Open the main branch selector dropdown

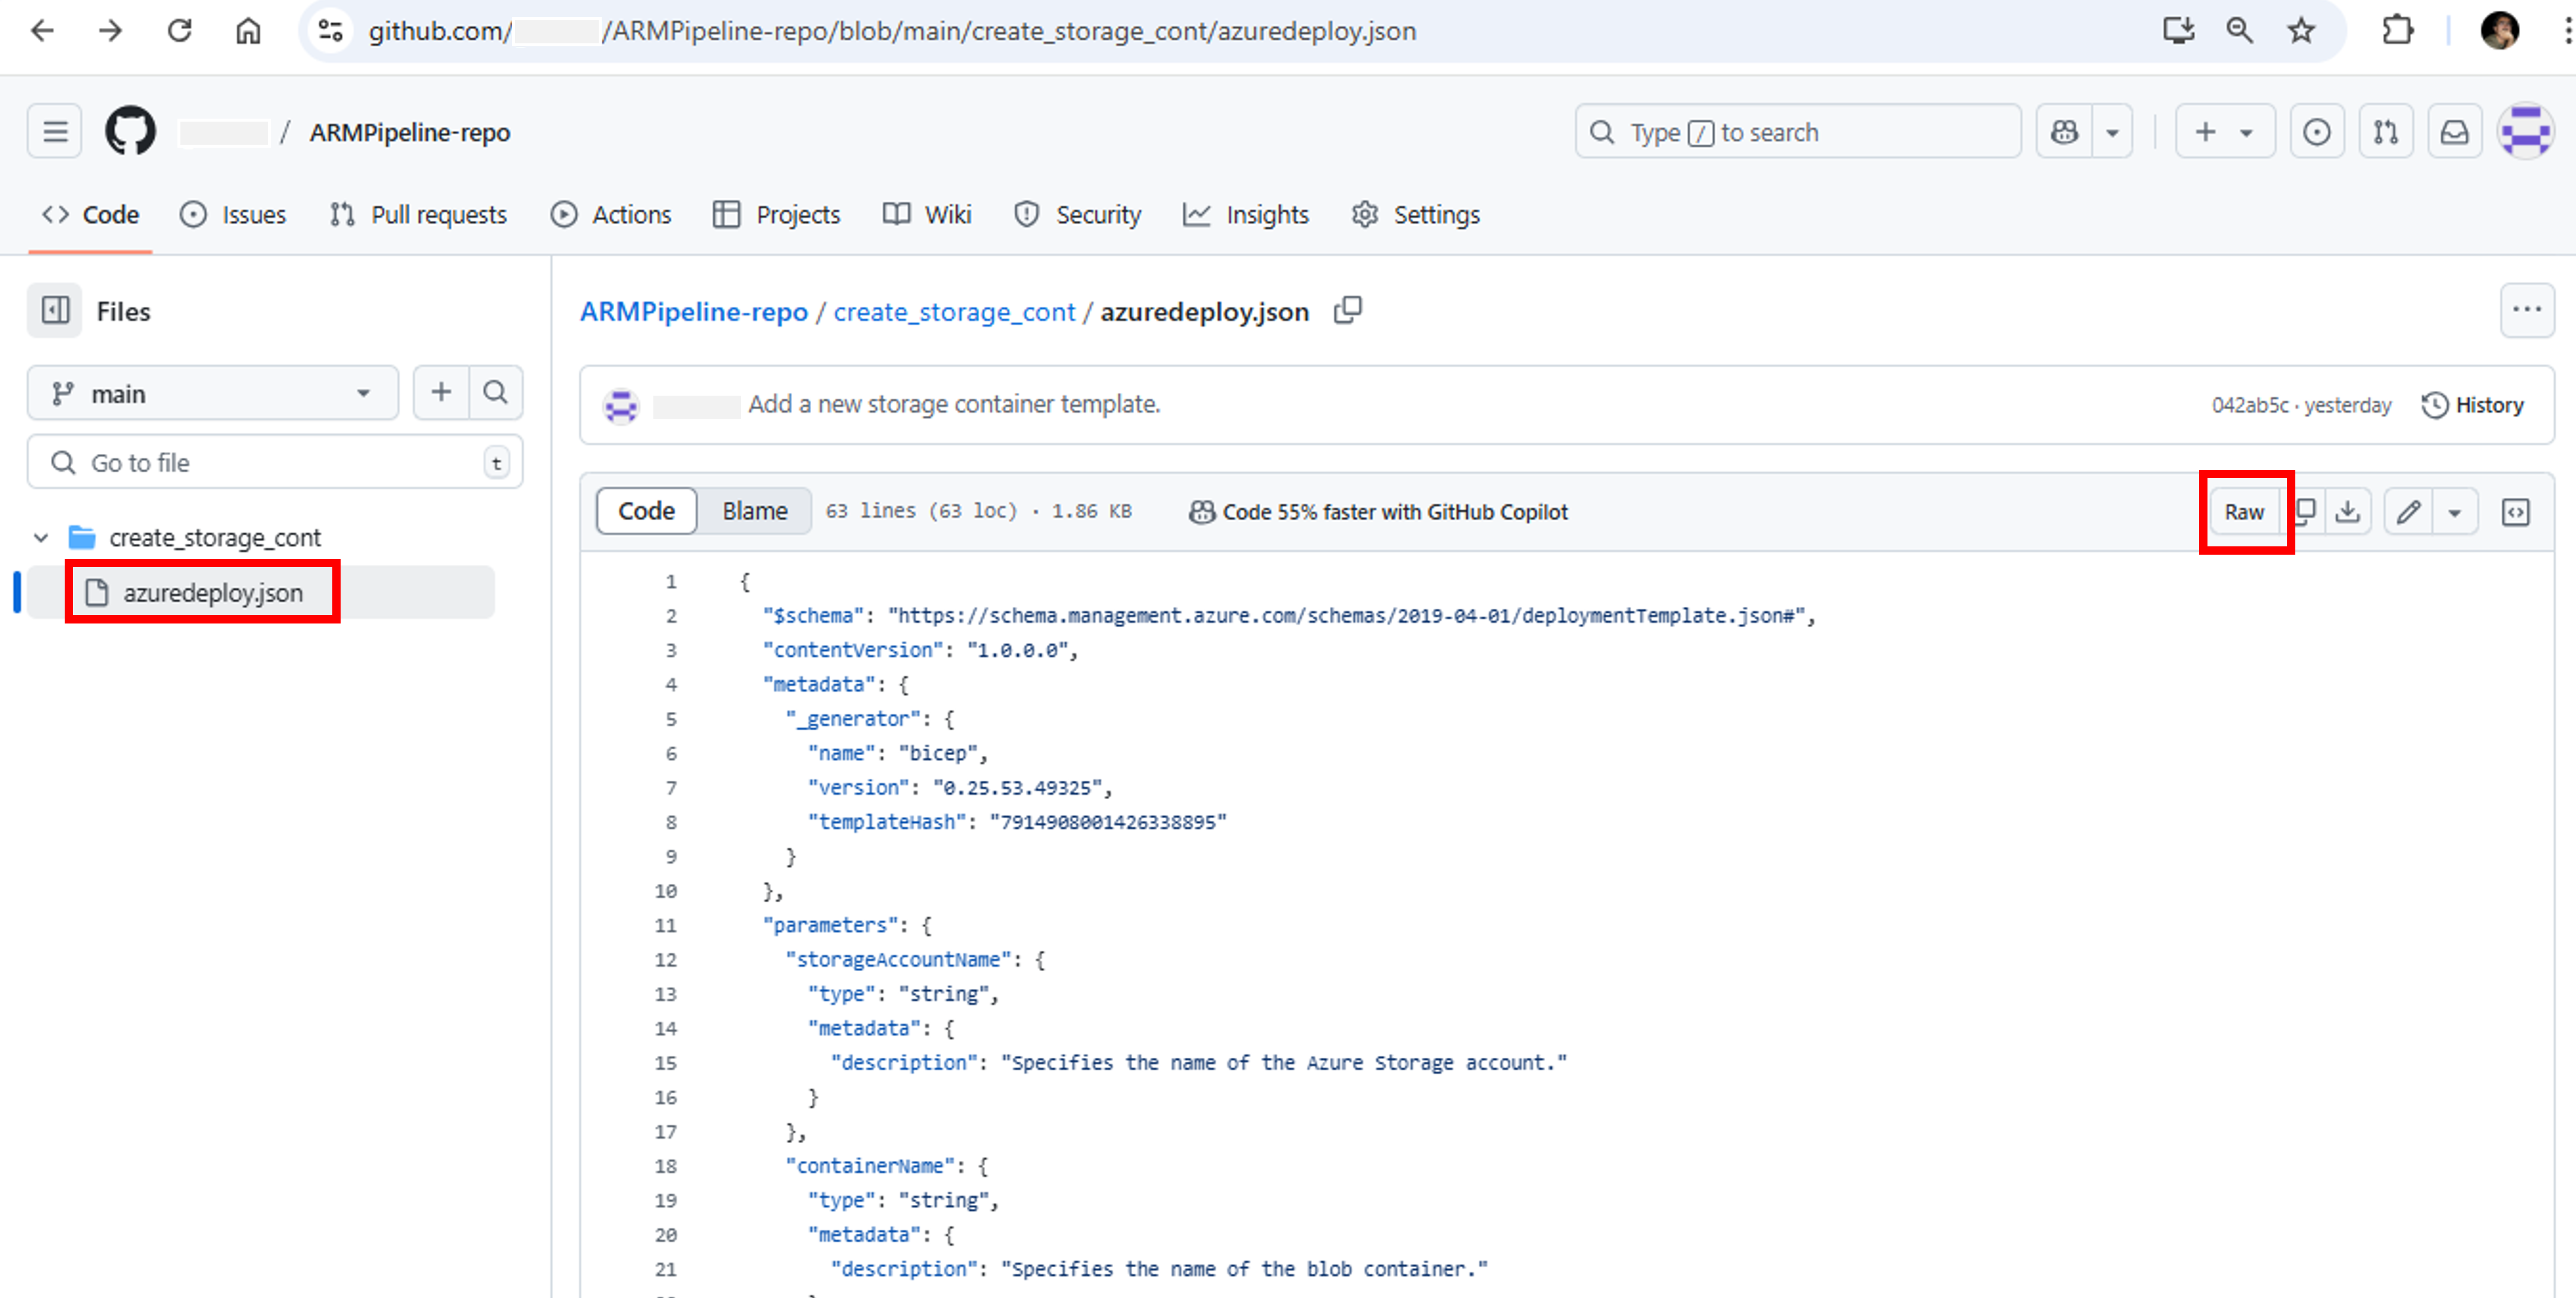tap(212, 393)
